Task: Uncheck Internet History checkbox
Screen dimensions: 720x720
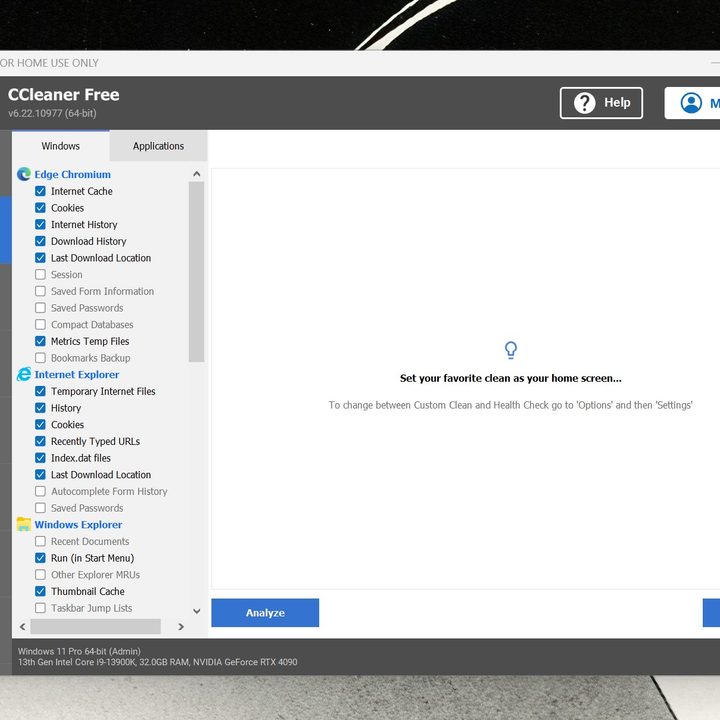Action: click(40, 224)
